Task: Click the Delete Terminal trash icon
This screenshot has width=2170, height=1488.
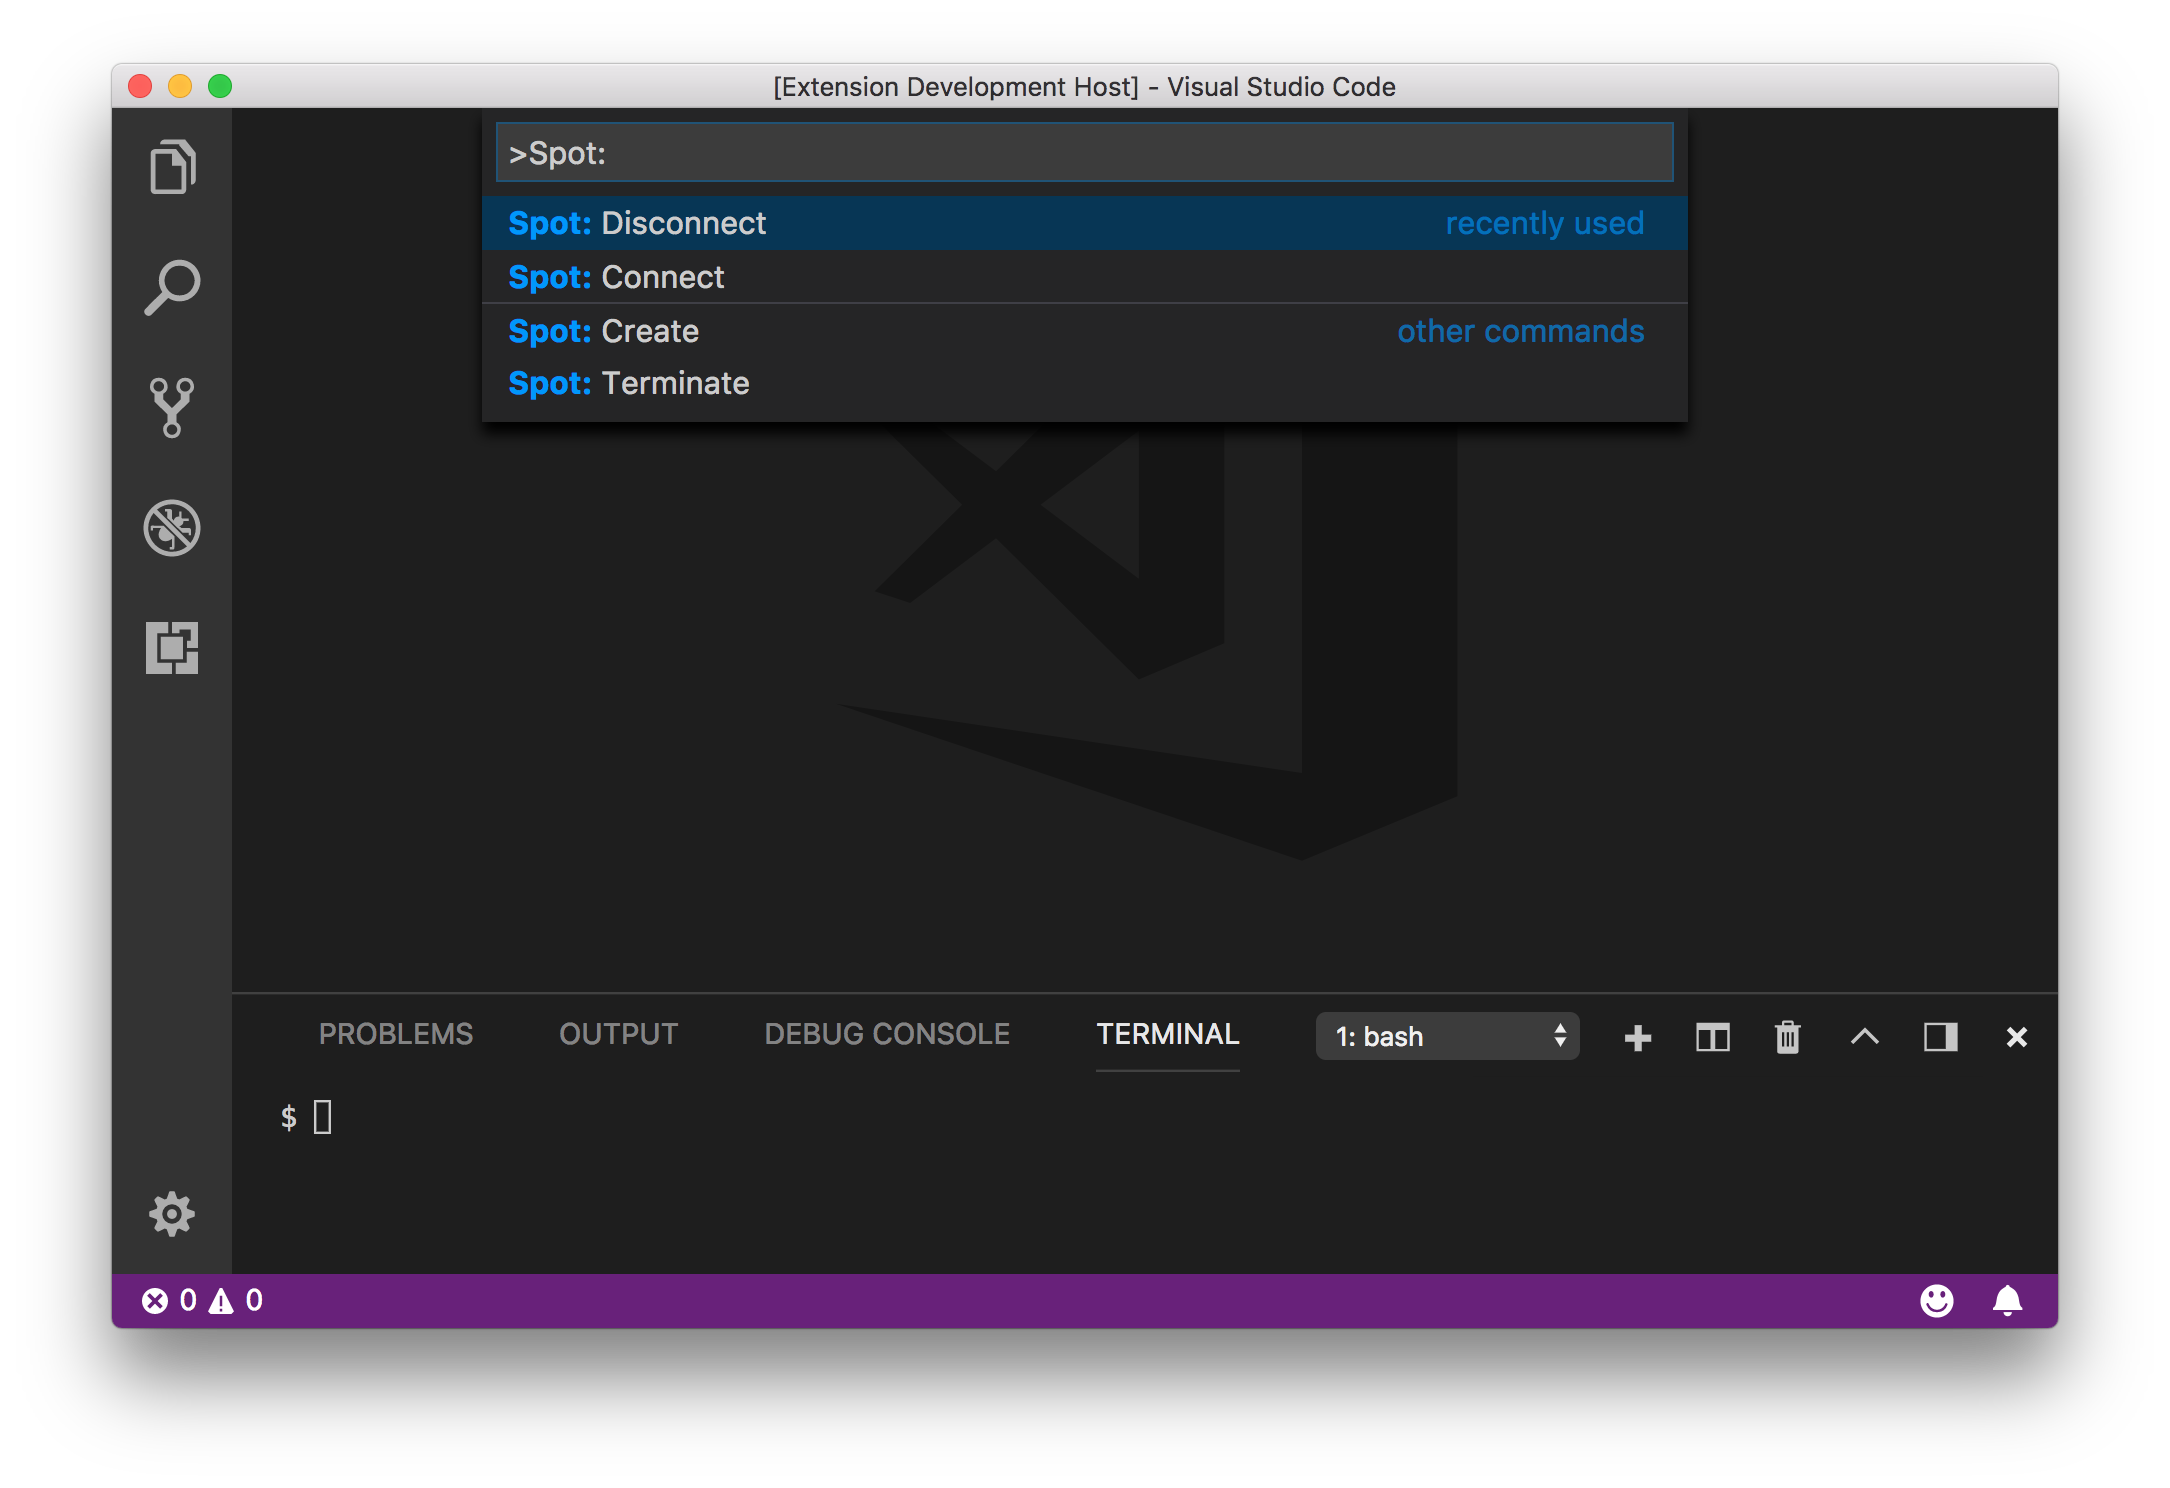Action: 1786,1036
